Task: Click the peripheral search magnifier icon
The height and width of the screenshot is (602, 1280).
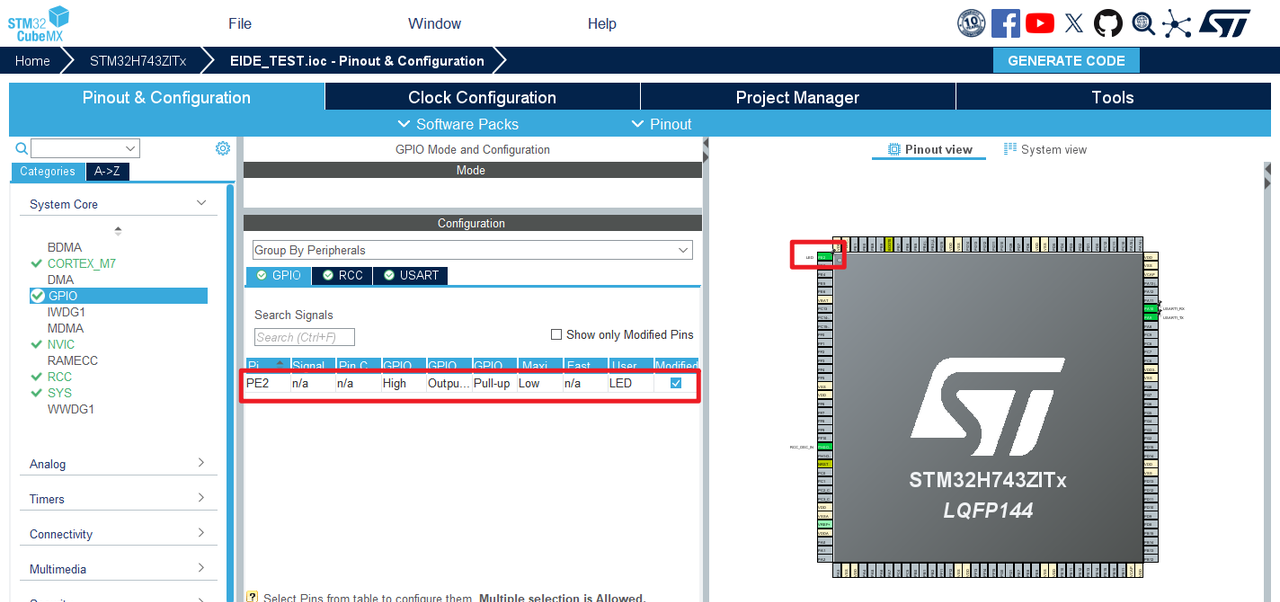Action: pyautogui.click(x=22, y=149)
